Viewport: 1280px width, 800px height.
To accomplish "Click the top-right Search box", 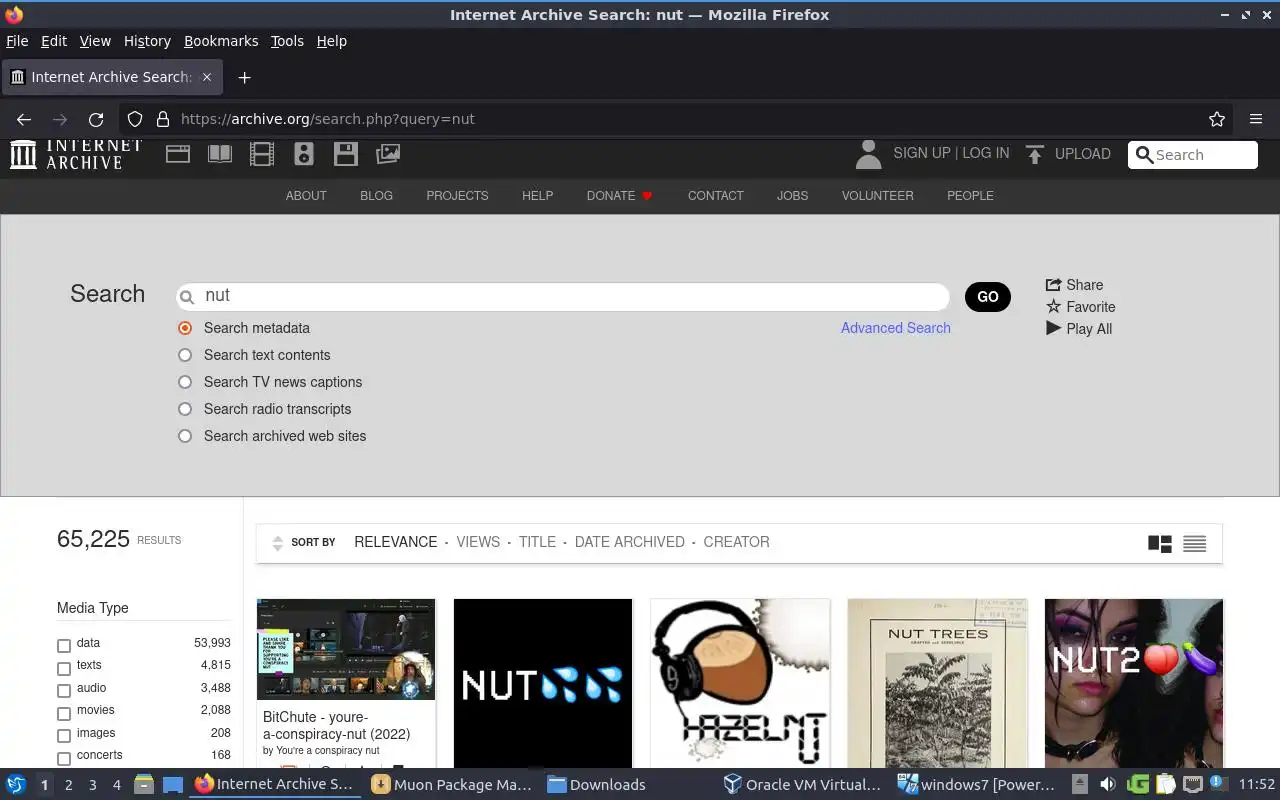I will pos(1193,155).
